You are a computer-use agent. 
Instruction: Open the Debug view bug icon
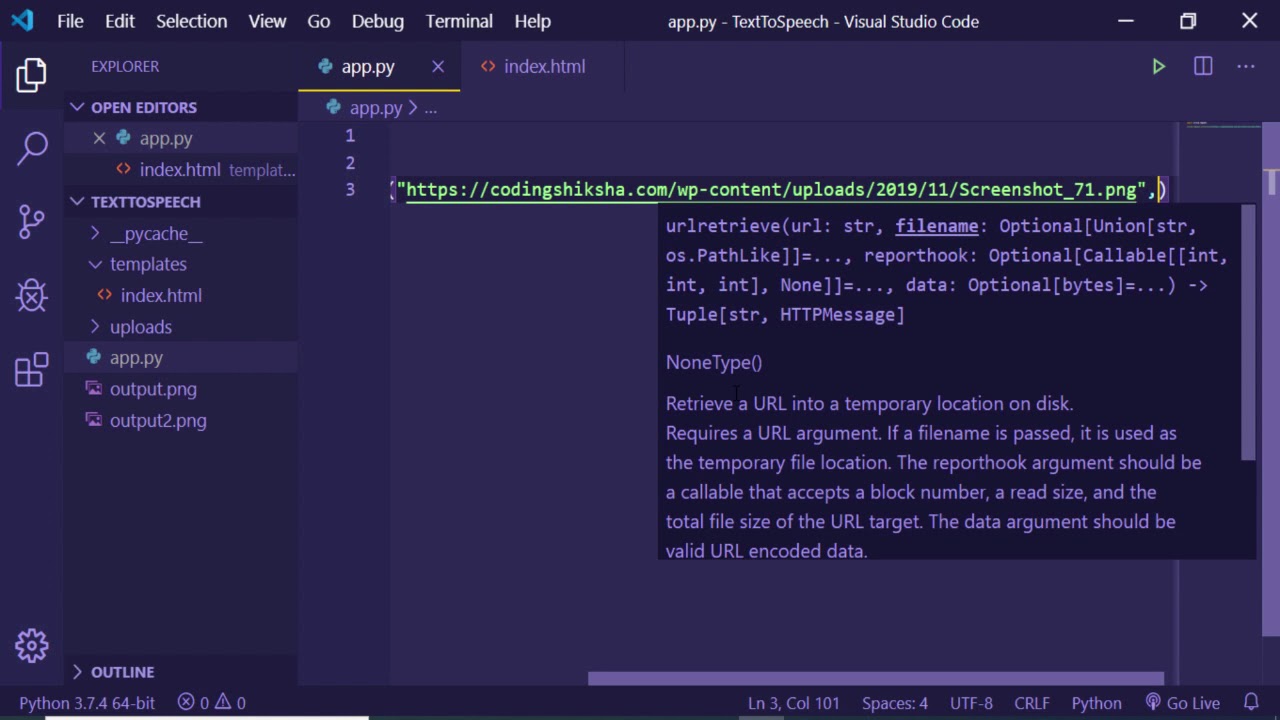pyautogui.click(x=32, y=295)
